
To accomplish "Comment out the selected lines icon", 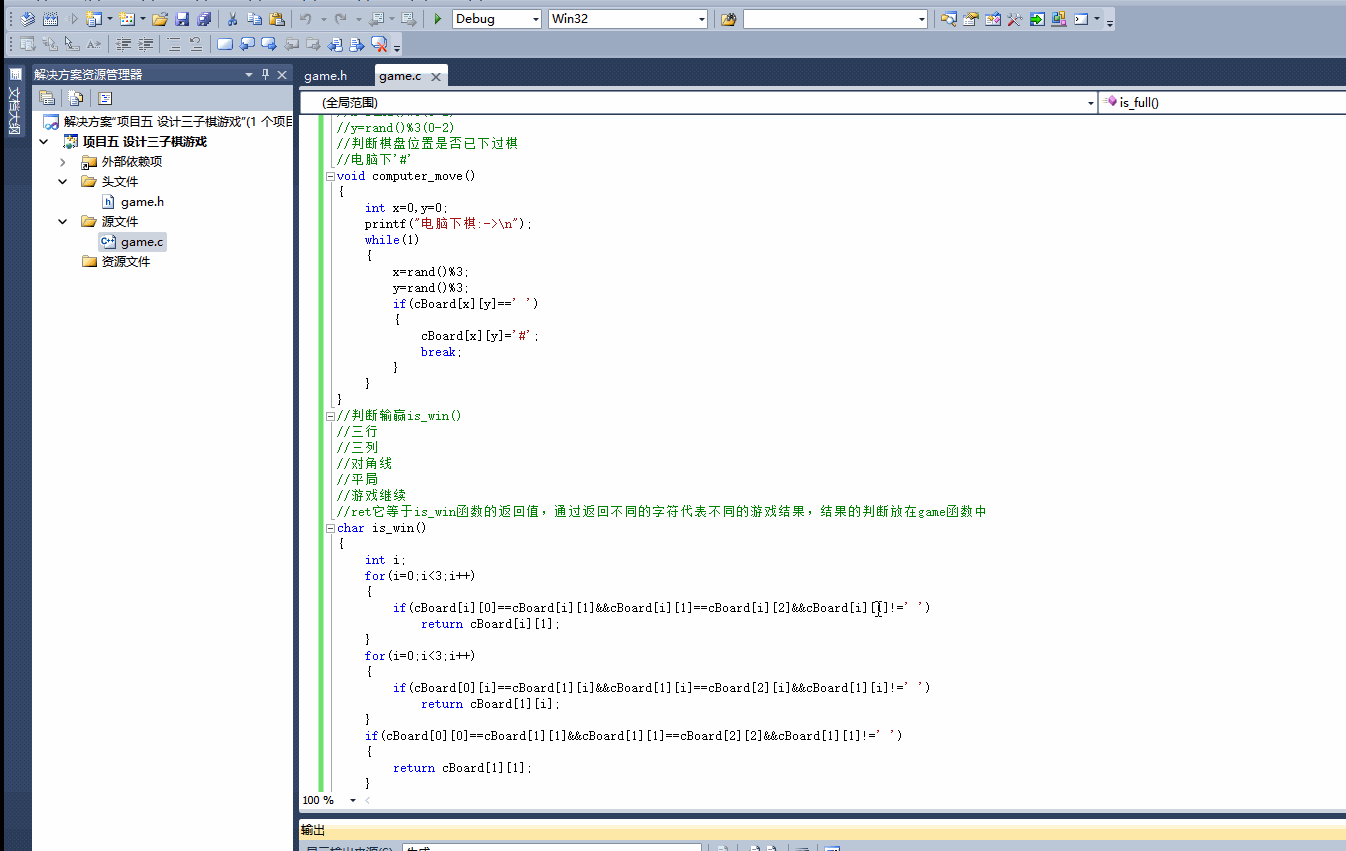I will tap(174, 44).
